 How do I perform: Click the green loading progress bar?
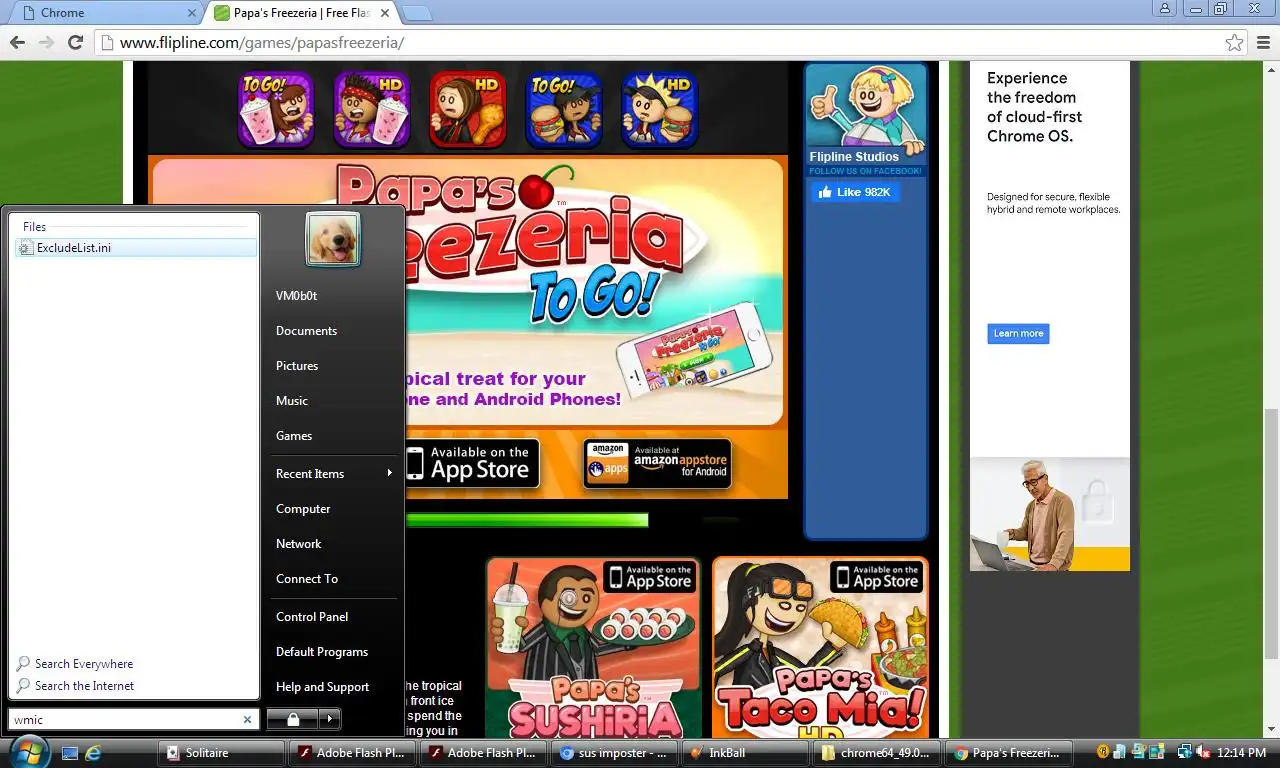point(526,520)
